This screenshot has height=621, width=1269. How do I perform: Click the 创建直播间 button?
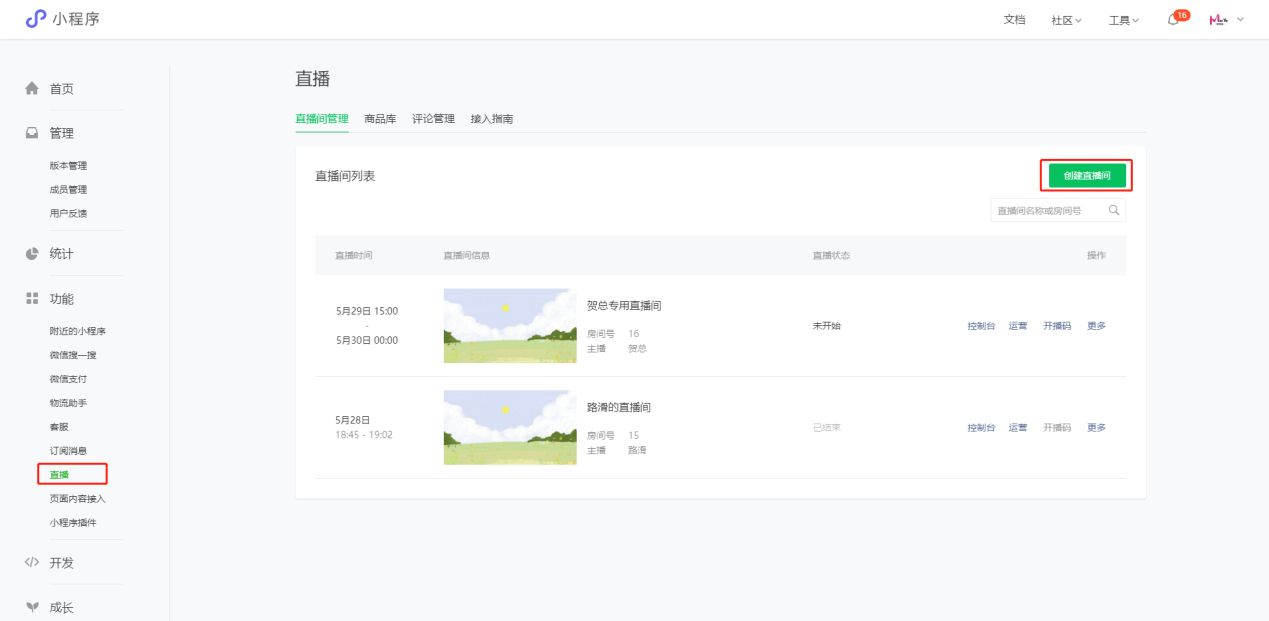click(1086, 175)
